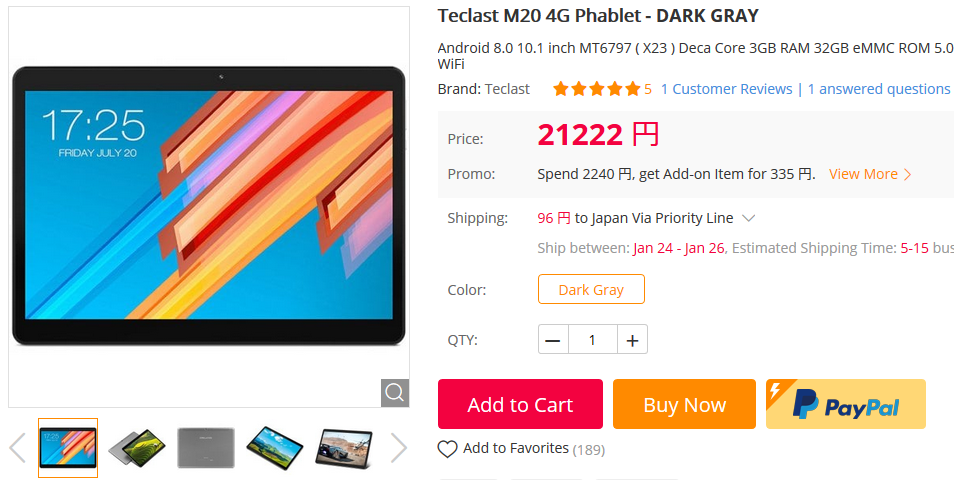Expand the shipping method dropdown arrow
954x480 pixels.
pyautogui.click(x=749, y=218)
